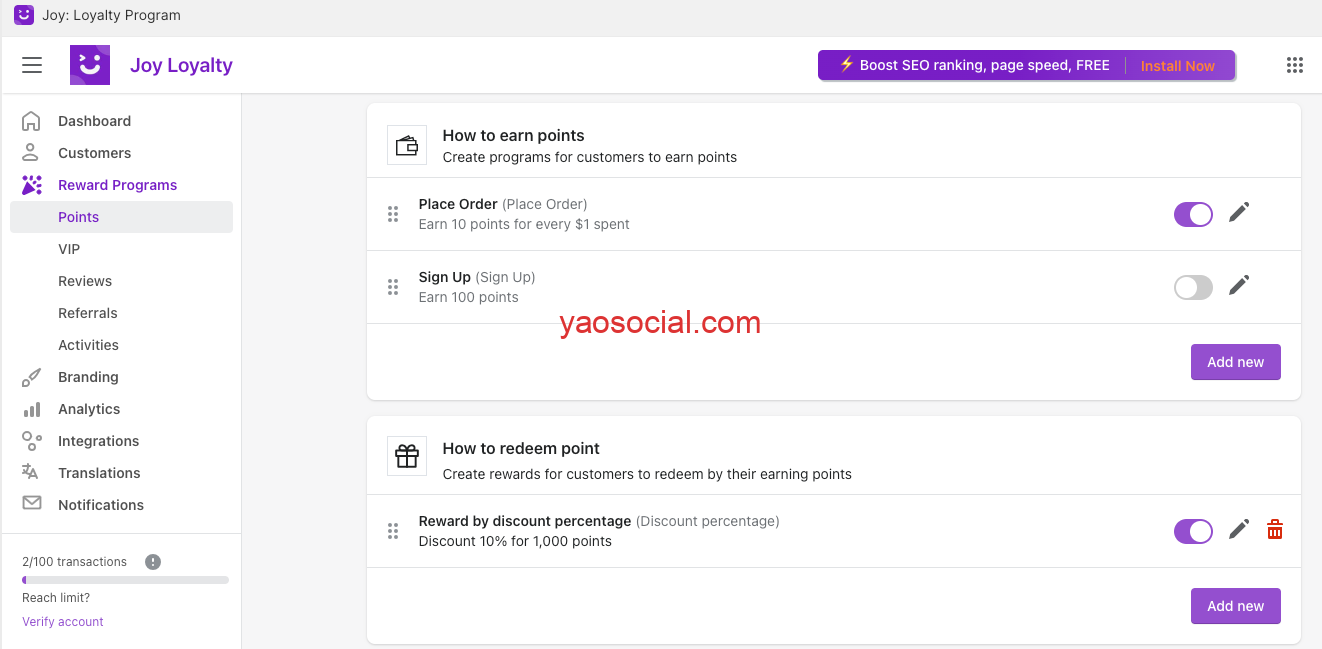Image resolution: width=1322 pixels, height=649 pixels.
Task: Collapse the Reward Programs sidebar section
Action: (117, 185)
